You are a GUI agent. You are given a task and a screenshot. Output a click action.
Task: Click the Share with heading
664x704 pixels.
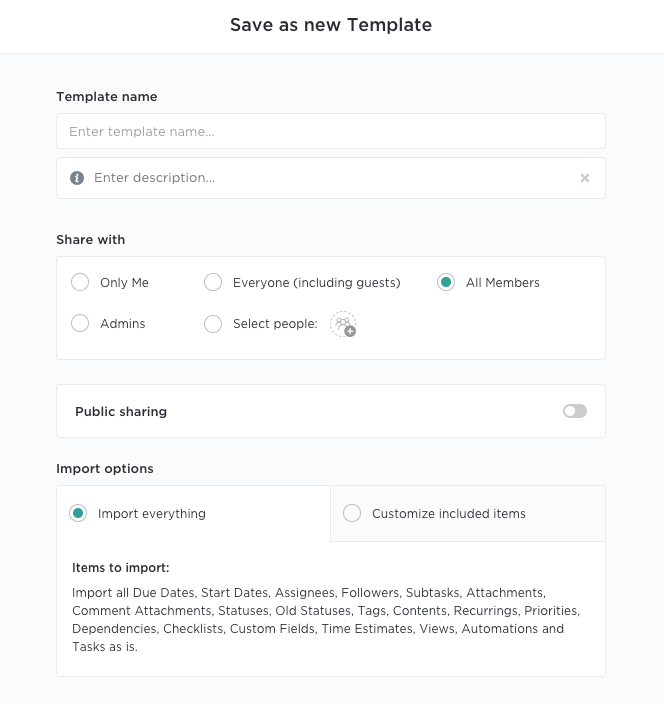click(x=91, y=240)
